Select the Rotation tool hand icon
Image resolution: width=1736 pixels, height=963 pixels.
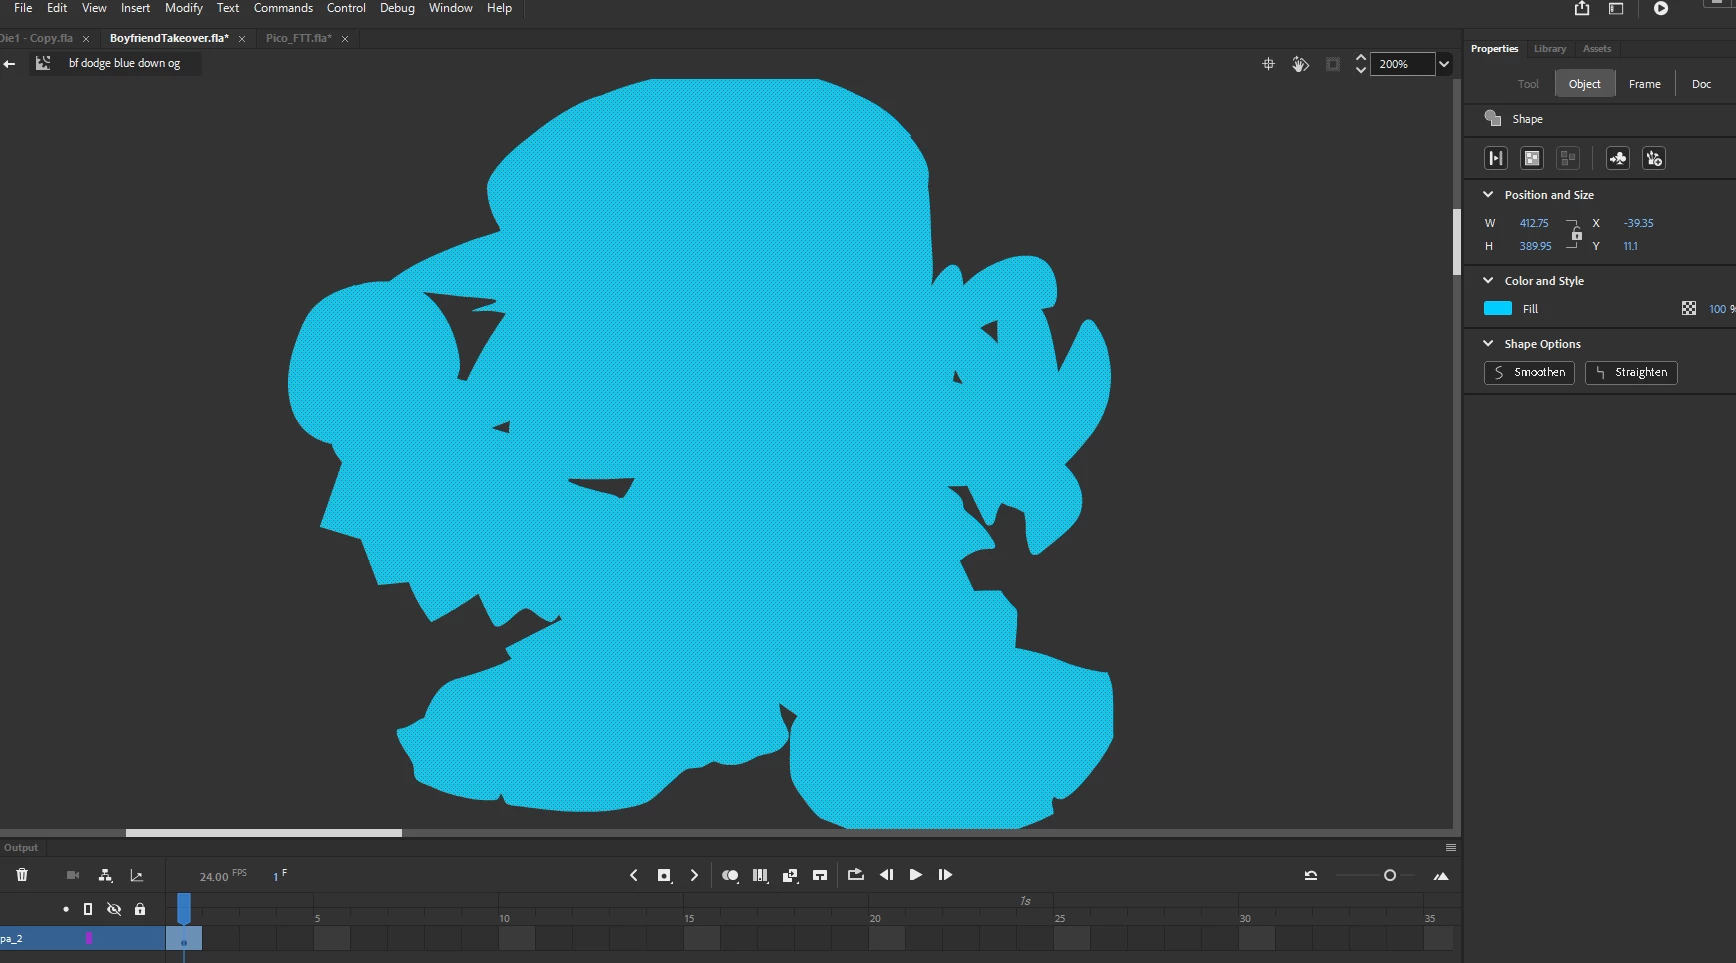click(1300, 64)
